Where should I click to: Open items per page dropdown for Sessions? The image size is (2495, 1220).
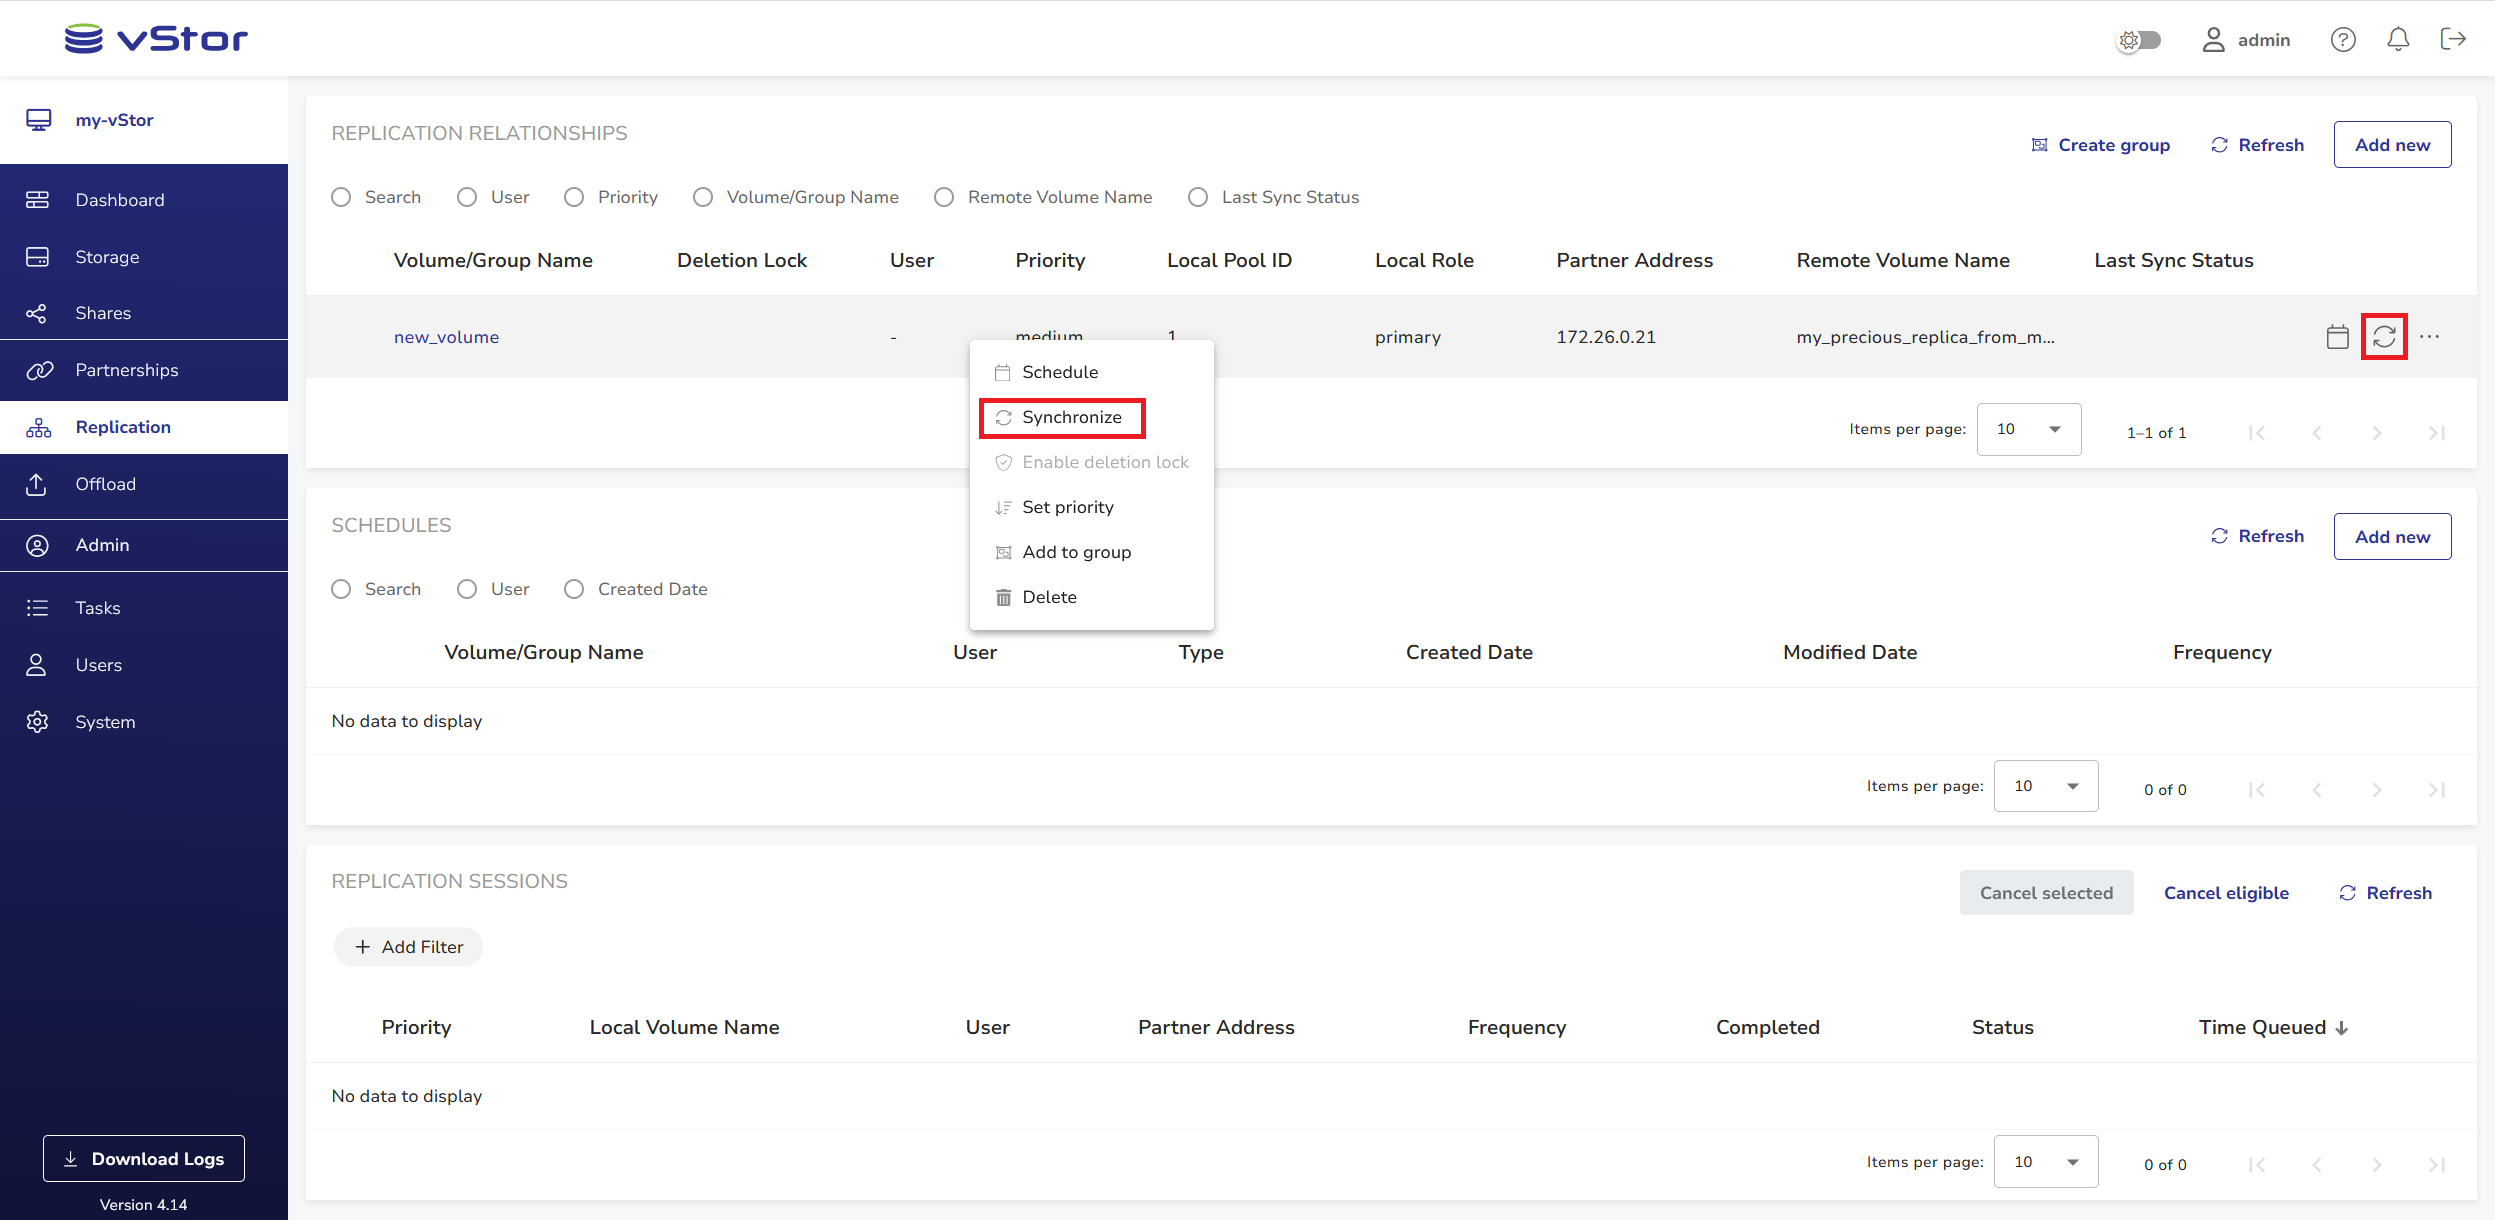[2045, 1162]
